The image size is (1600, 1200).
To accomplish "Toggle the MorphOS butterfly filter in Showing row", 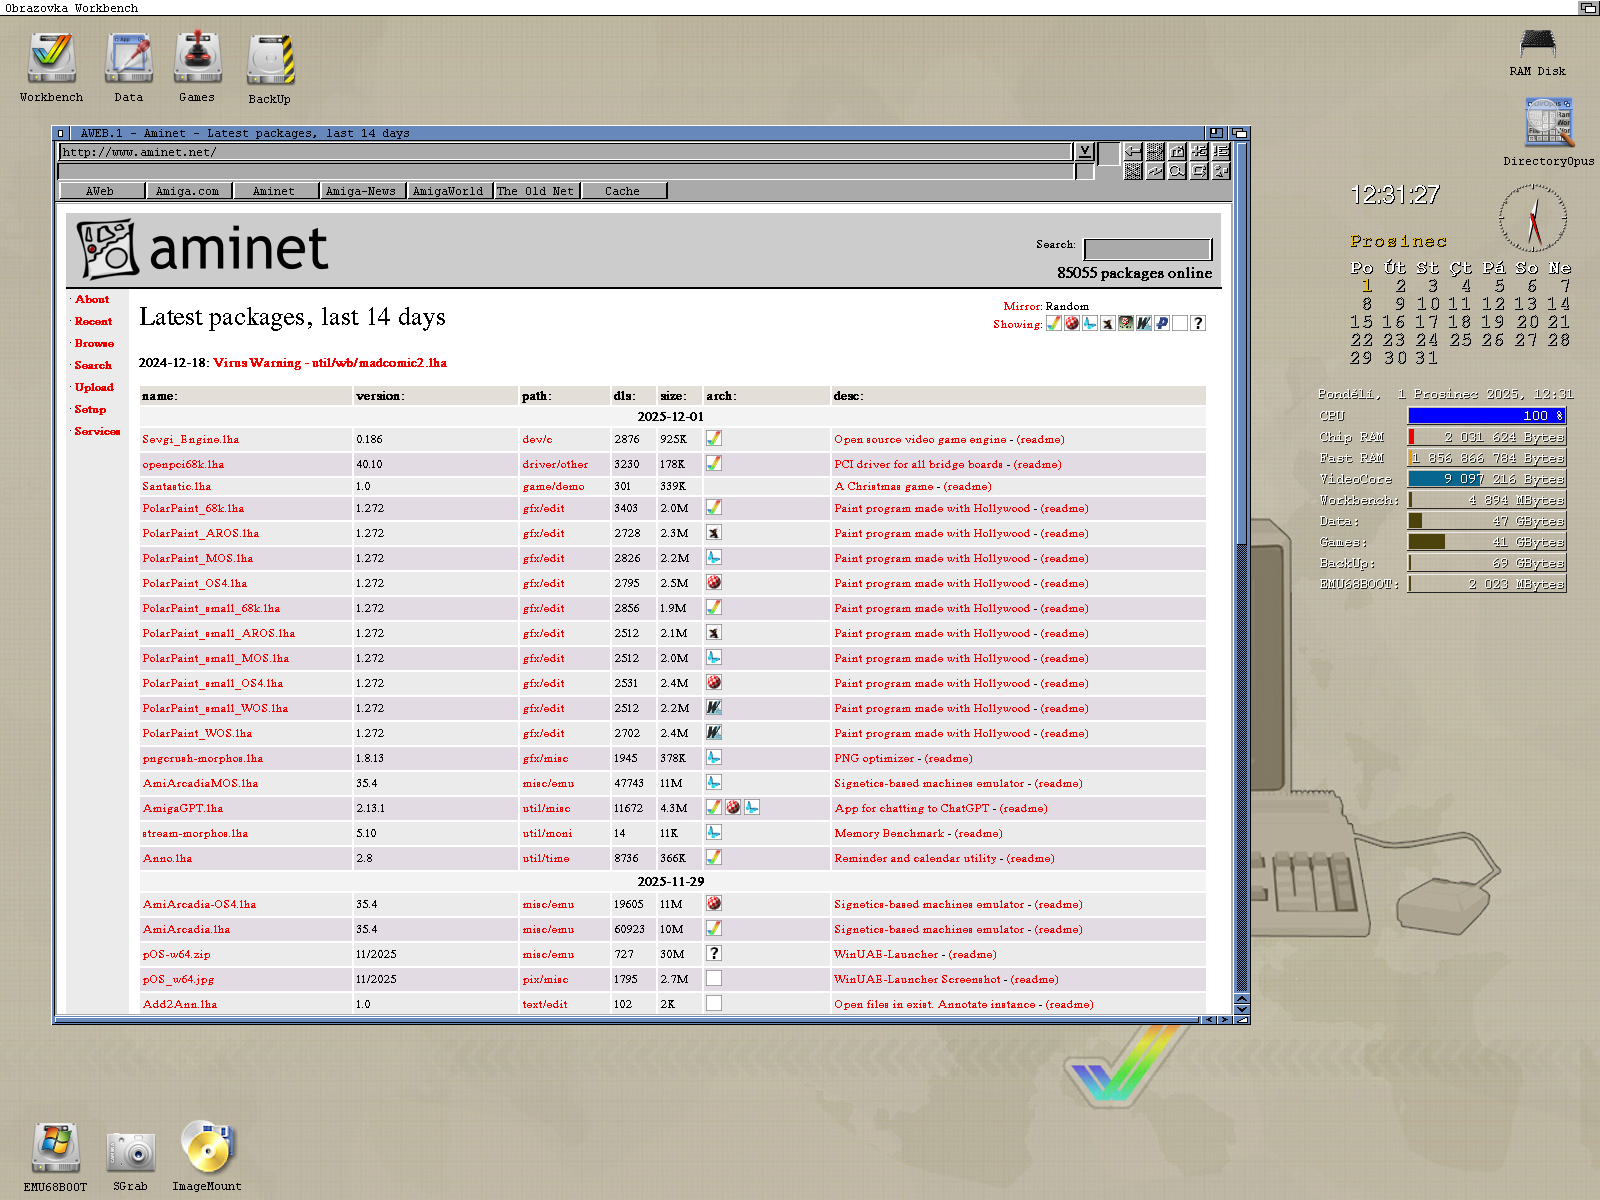I will click(x=1090, y=324).
